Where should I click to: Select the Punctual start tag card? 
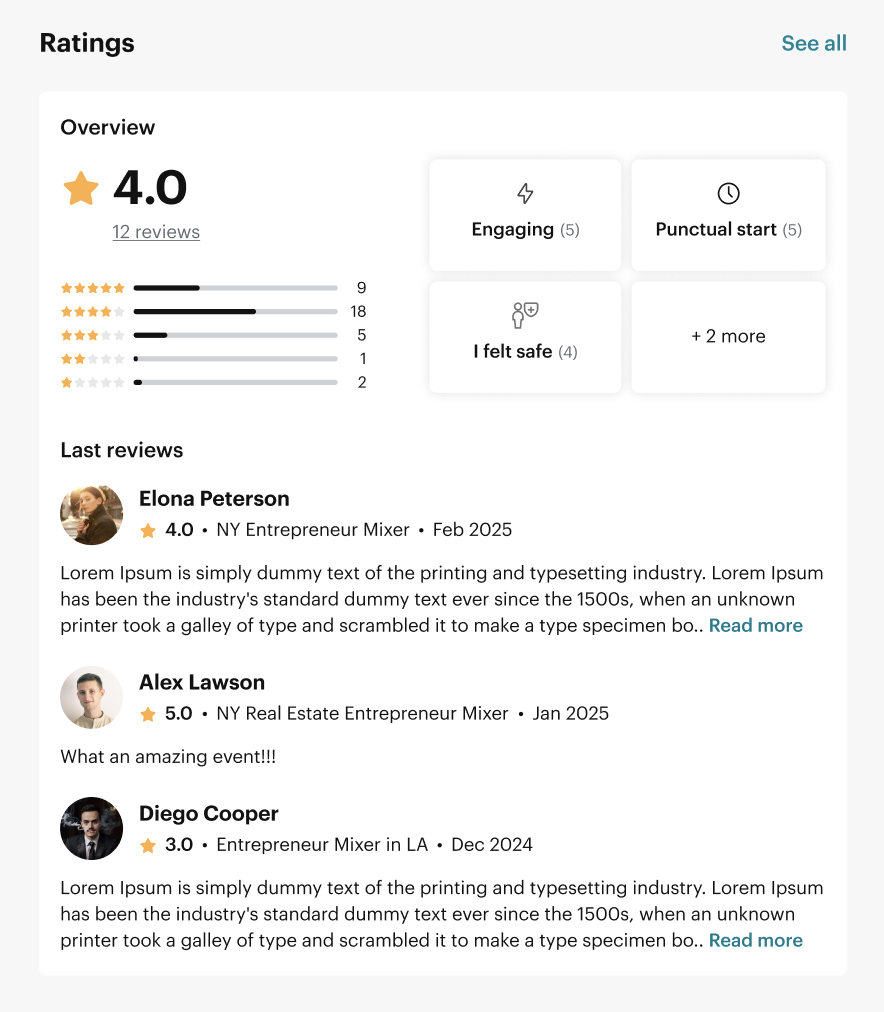click(x=728, y=215)
